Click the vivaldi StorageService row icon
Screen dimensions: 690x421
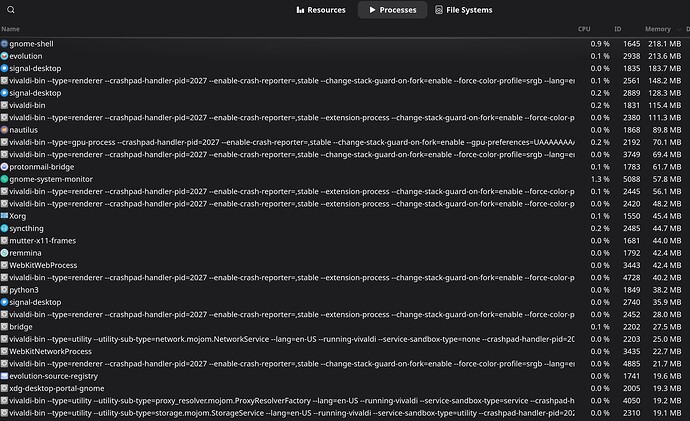4,413
